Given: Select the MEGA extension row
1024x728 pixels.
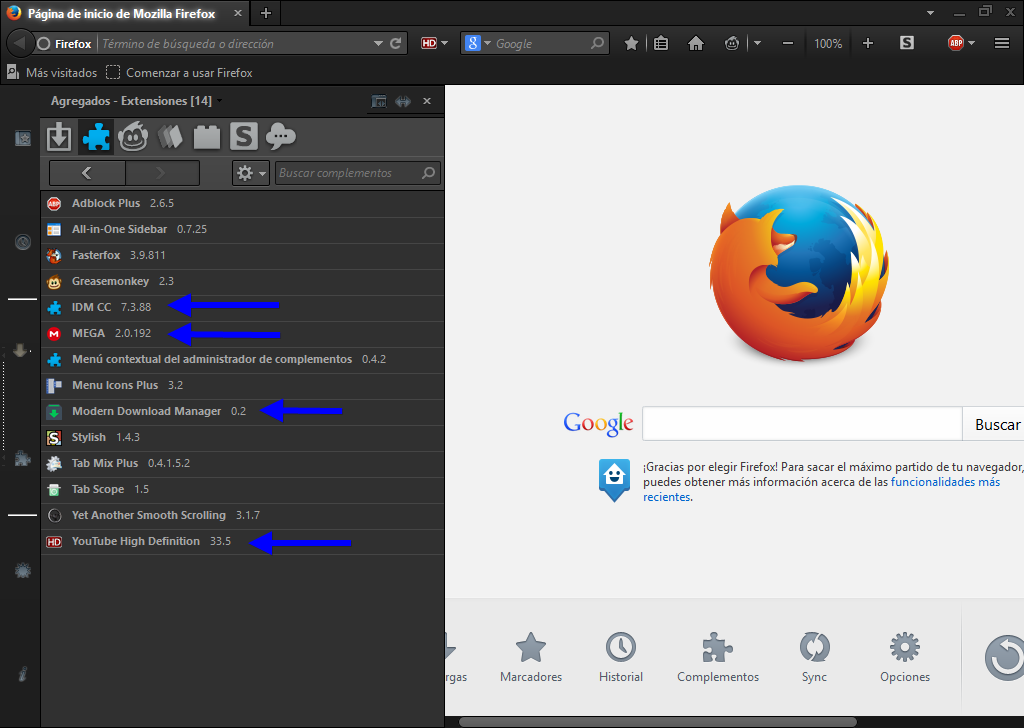Looking at the screenshot, I should click(242, 334).
